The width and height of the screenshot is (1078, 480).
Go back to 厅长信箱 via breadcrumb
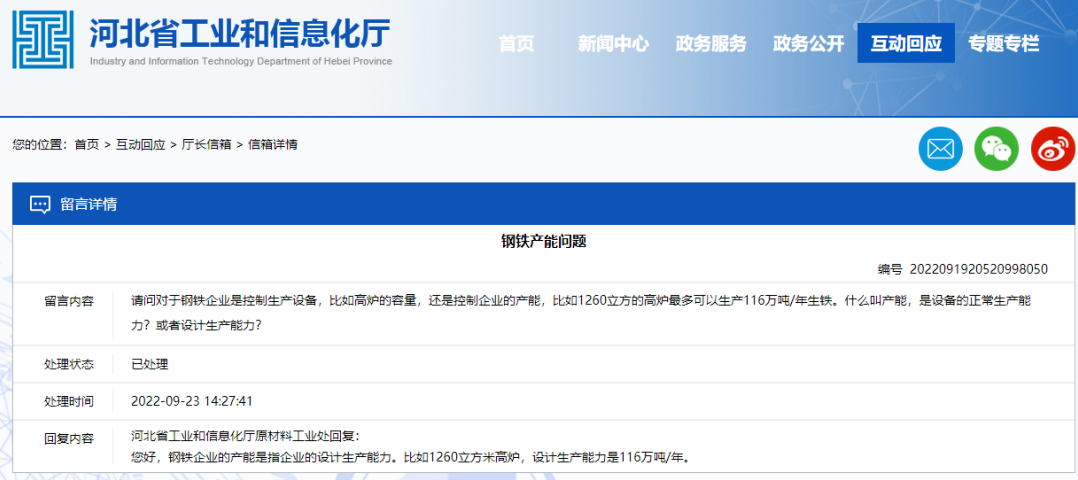pos(206,145)
